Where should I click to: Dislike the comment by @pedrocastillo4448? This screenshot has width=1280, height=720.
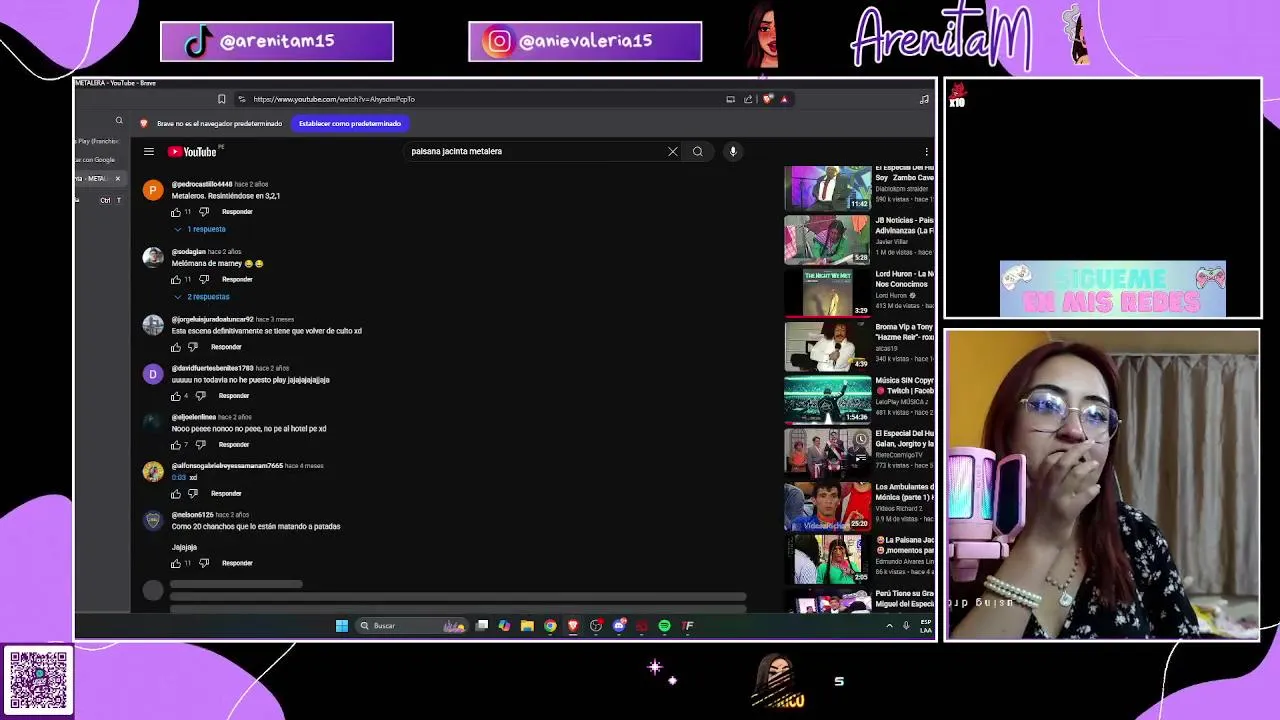pyautogui.click(x=204, y=212)
